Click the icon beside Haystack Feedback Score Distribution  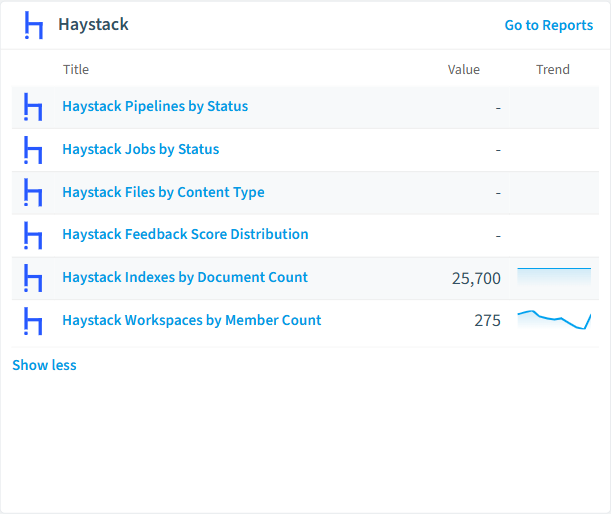pyautogui.click(x=33, y=235)
